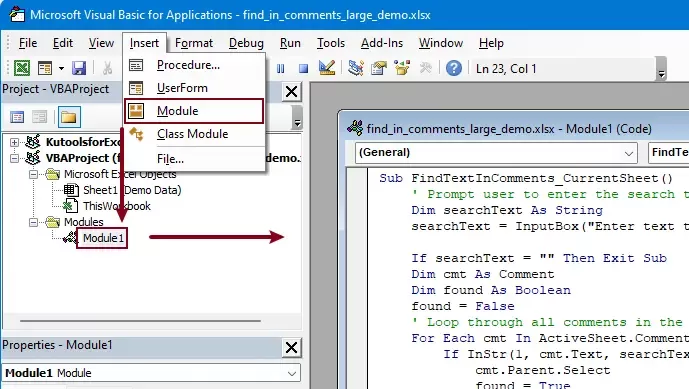
Task: Choose File... from Insert menu
Action: coord(194,159)
